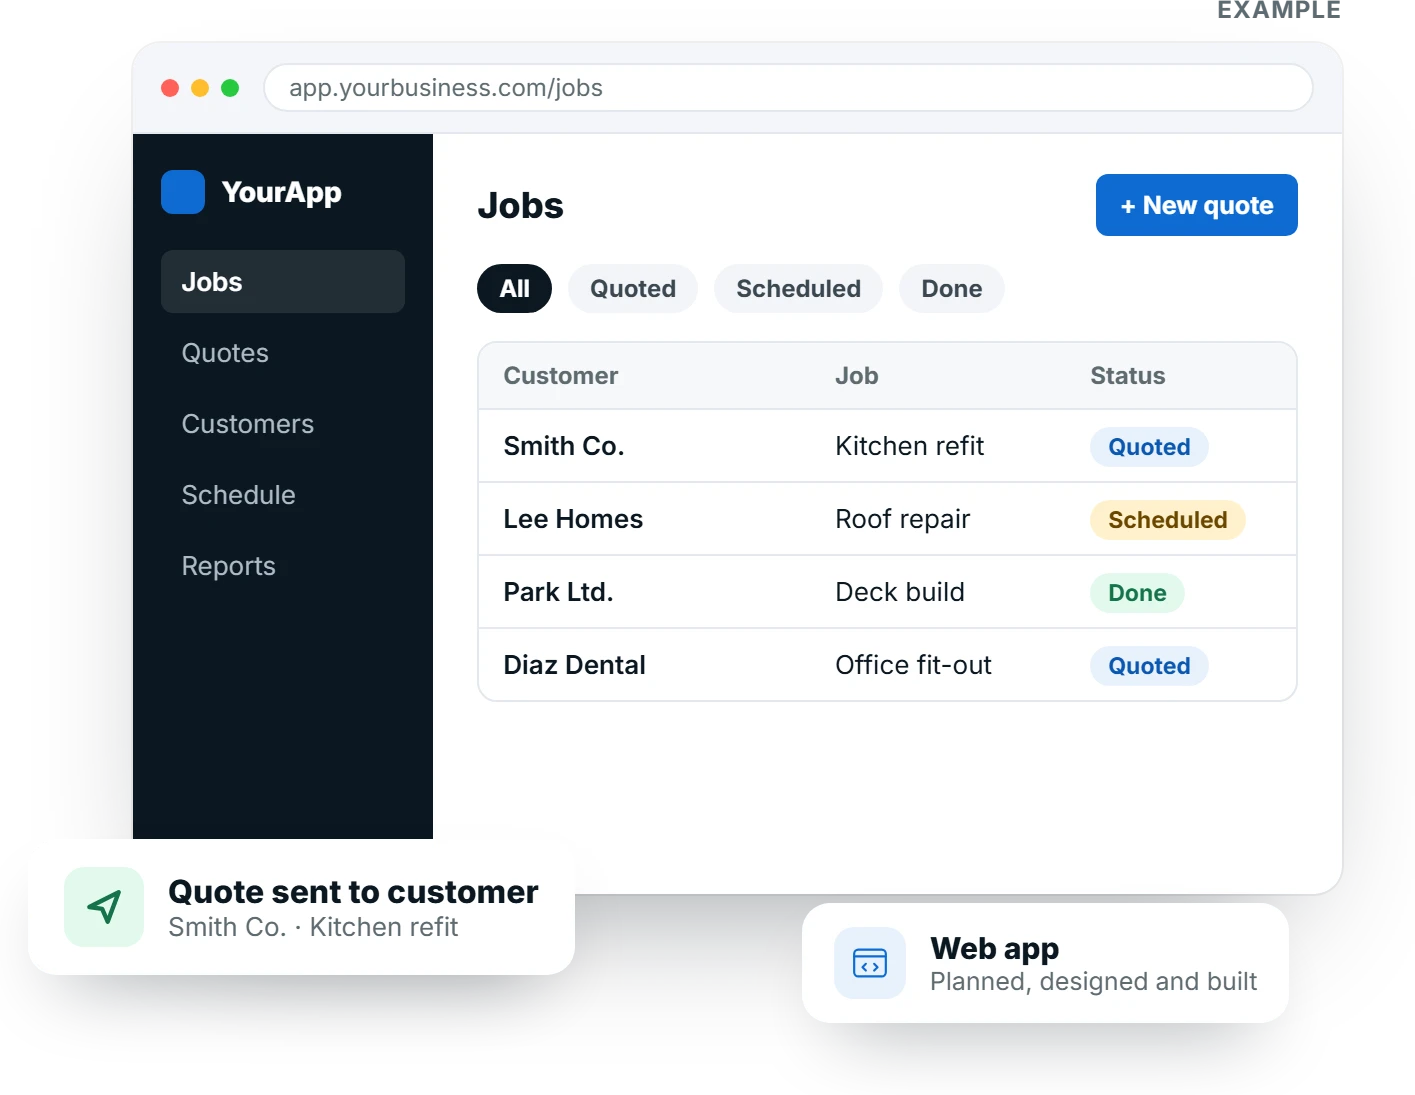Click Quoted status badge for Smith Co.
The height and width of the screenshot is (1095, 1415).
[x=1149, y=447]
